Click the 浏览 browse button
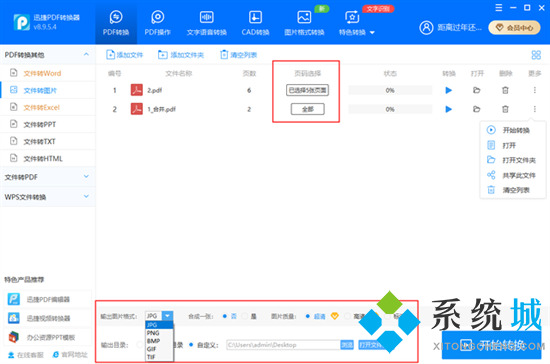Viewport: 550px width, 364px height. click(x=347, y=345)
